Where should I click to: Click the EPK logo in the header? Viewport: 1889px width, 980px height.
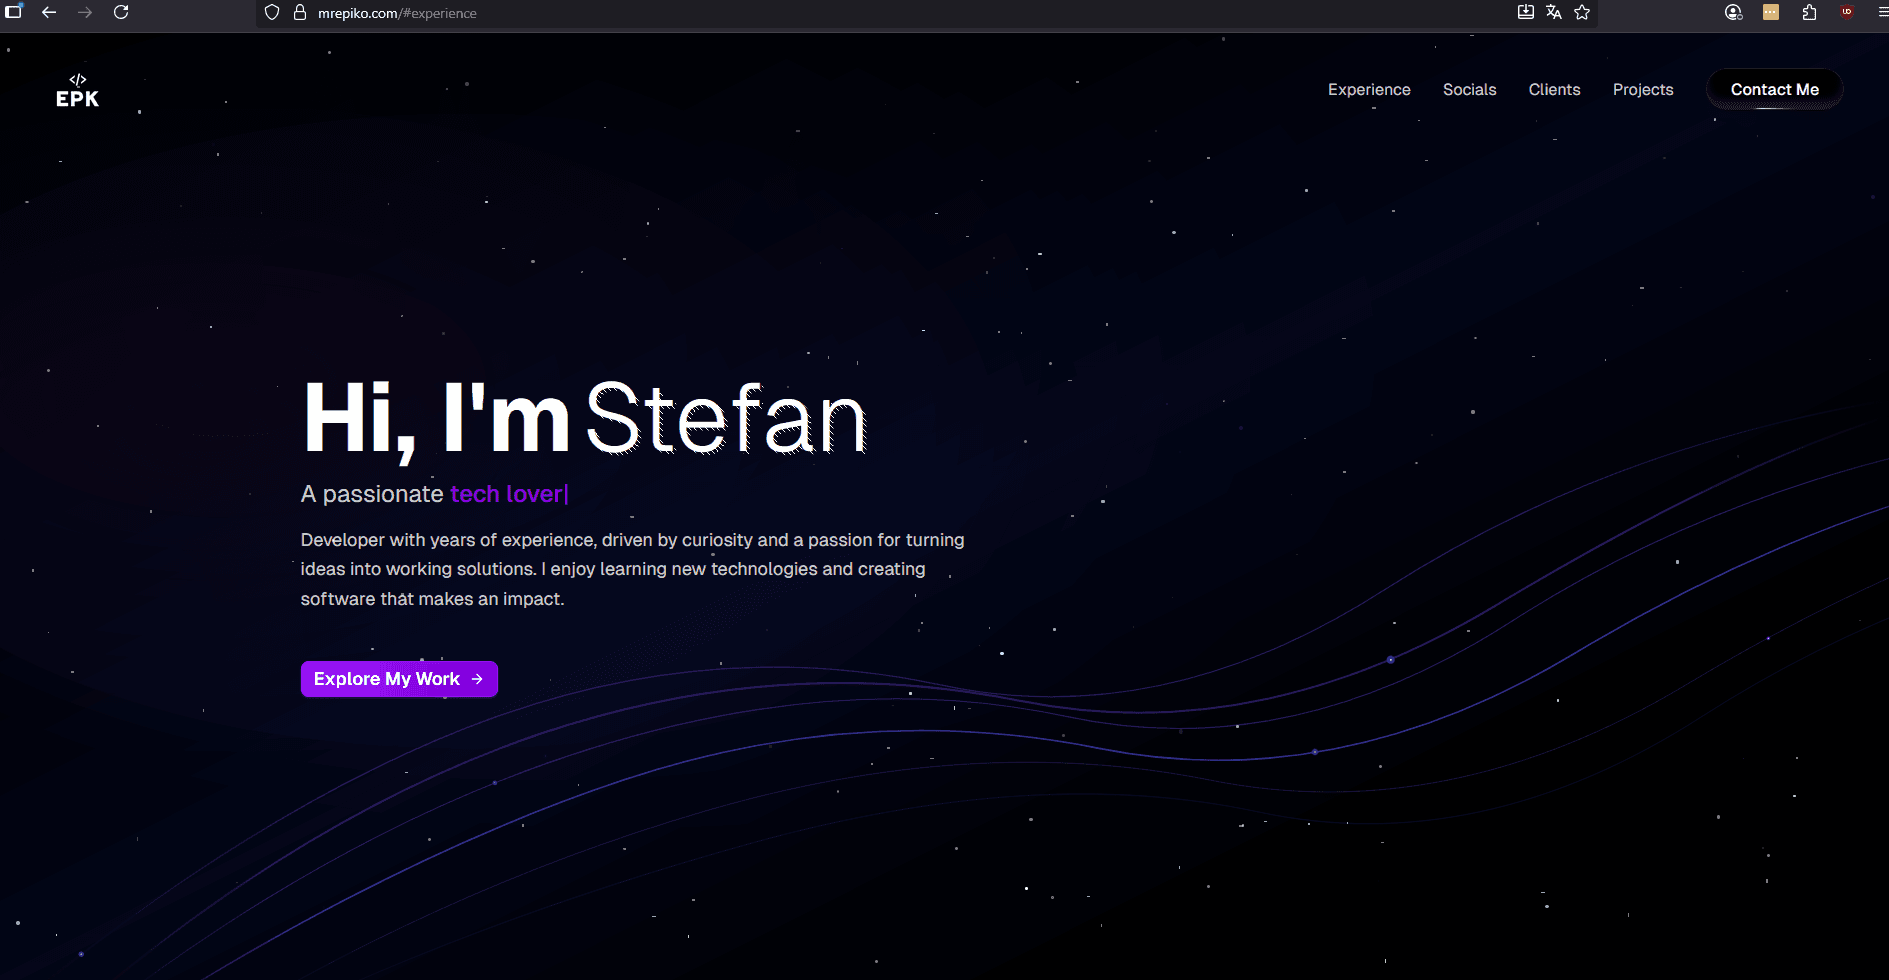[77, 91]
